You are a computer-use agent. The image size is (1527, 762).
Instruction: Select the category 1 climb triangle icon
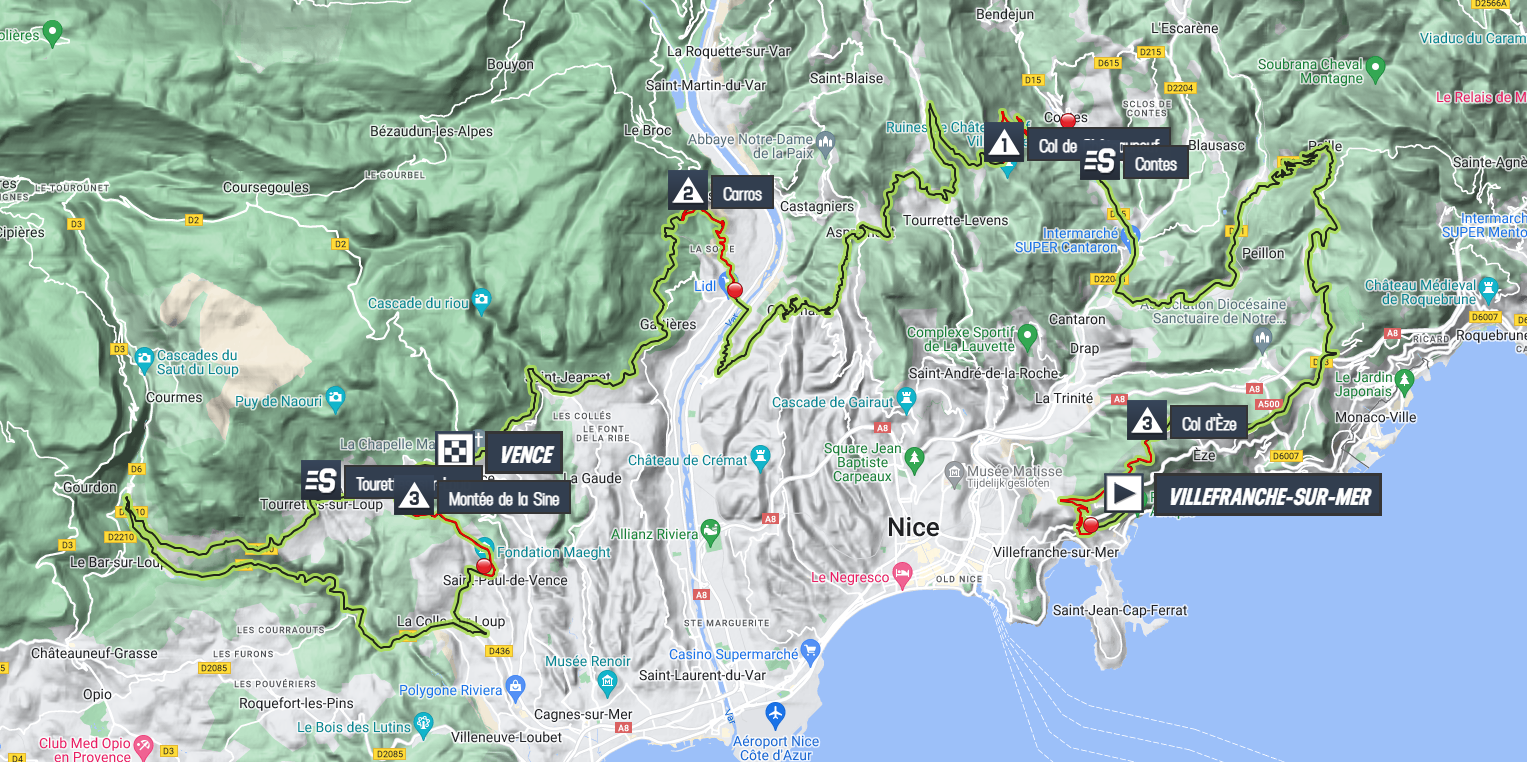[1003, 142]
